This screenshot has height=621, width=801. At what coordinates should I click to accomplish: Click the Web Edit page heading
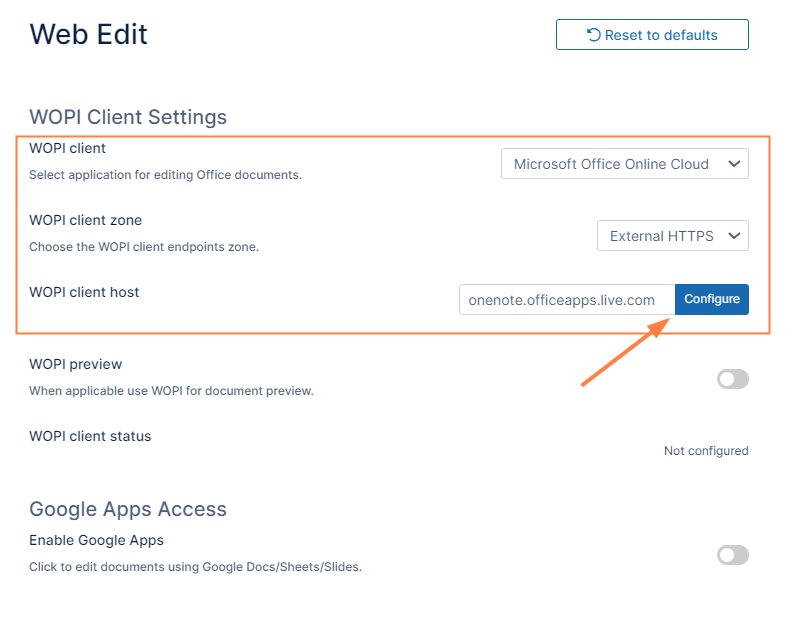89,34
